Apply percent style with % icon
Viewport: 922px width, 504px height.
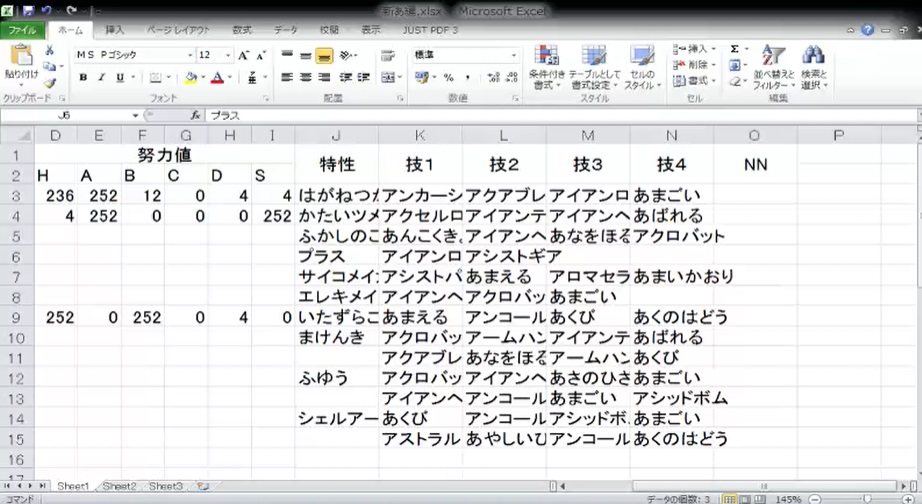449,77
